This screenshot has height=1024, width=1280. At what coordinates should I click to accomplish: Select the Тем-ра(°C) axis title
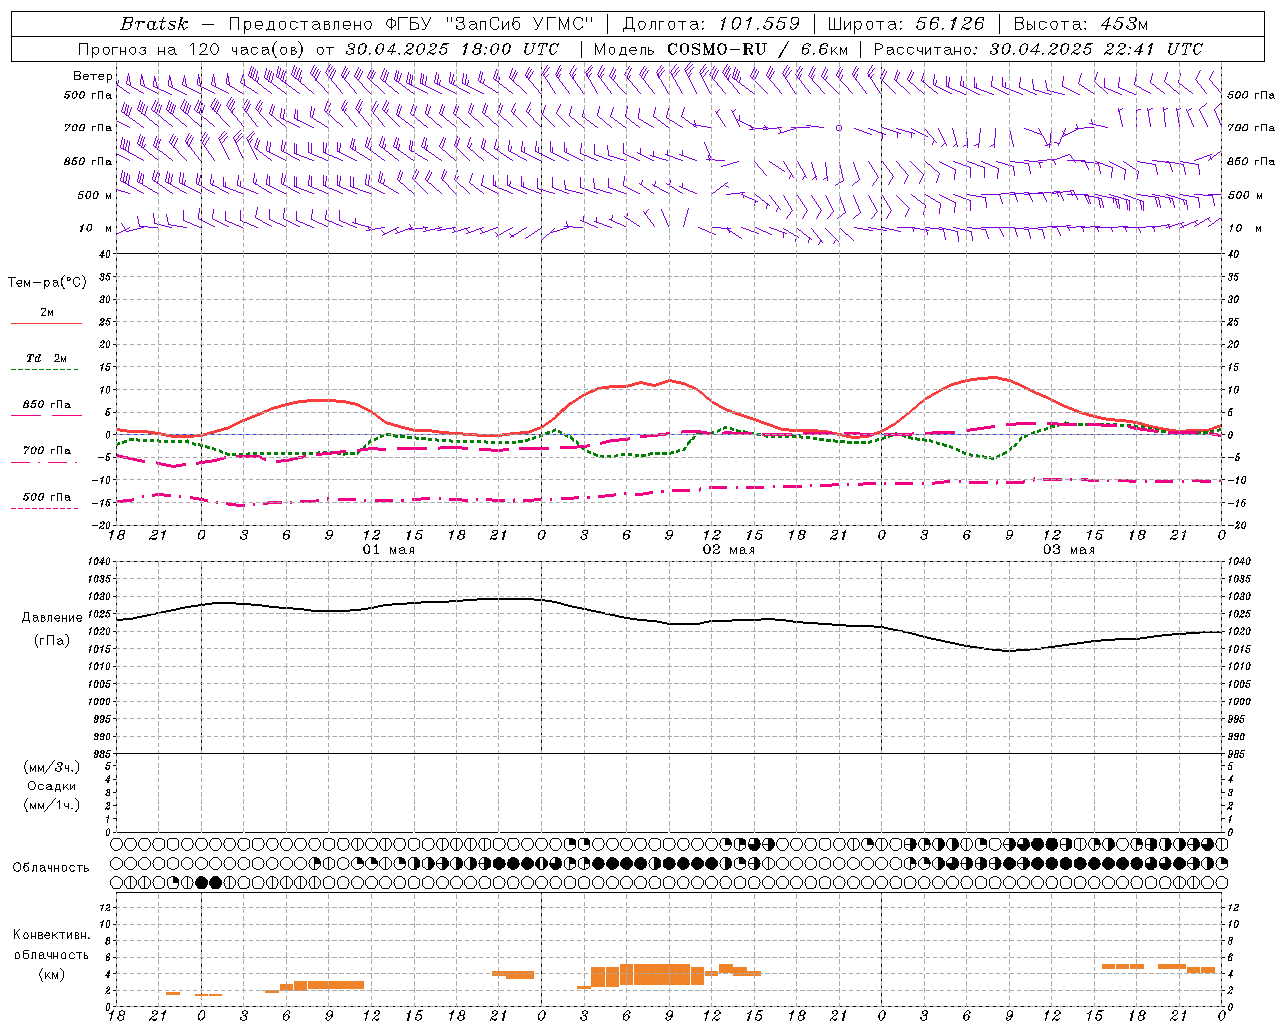pos(47,283)
